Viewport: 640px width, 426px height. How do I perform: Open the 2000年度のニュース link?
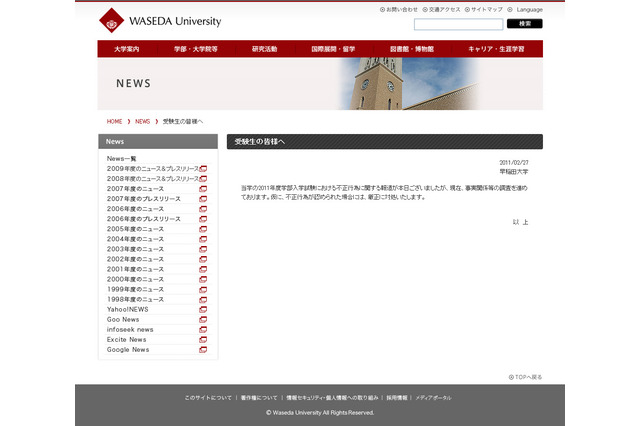click(136, 280)
